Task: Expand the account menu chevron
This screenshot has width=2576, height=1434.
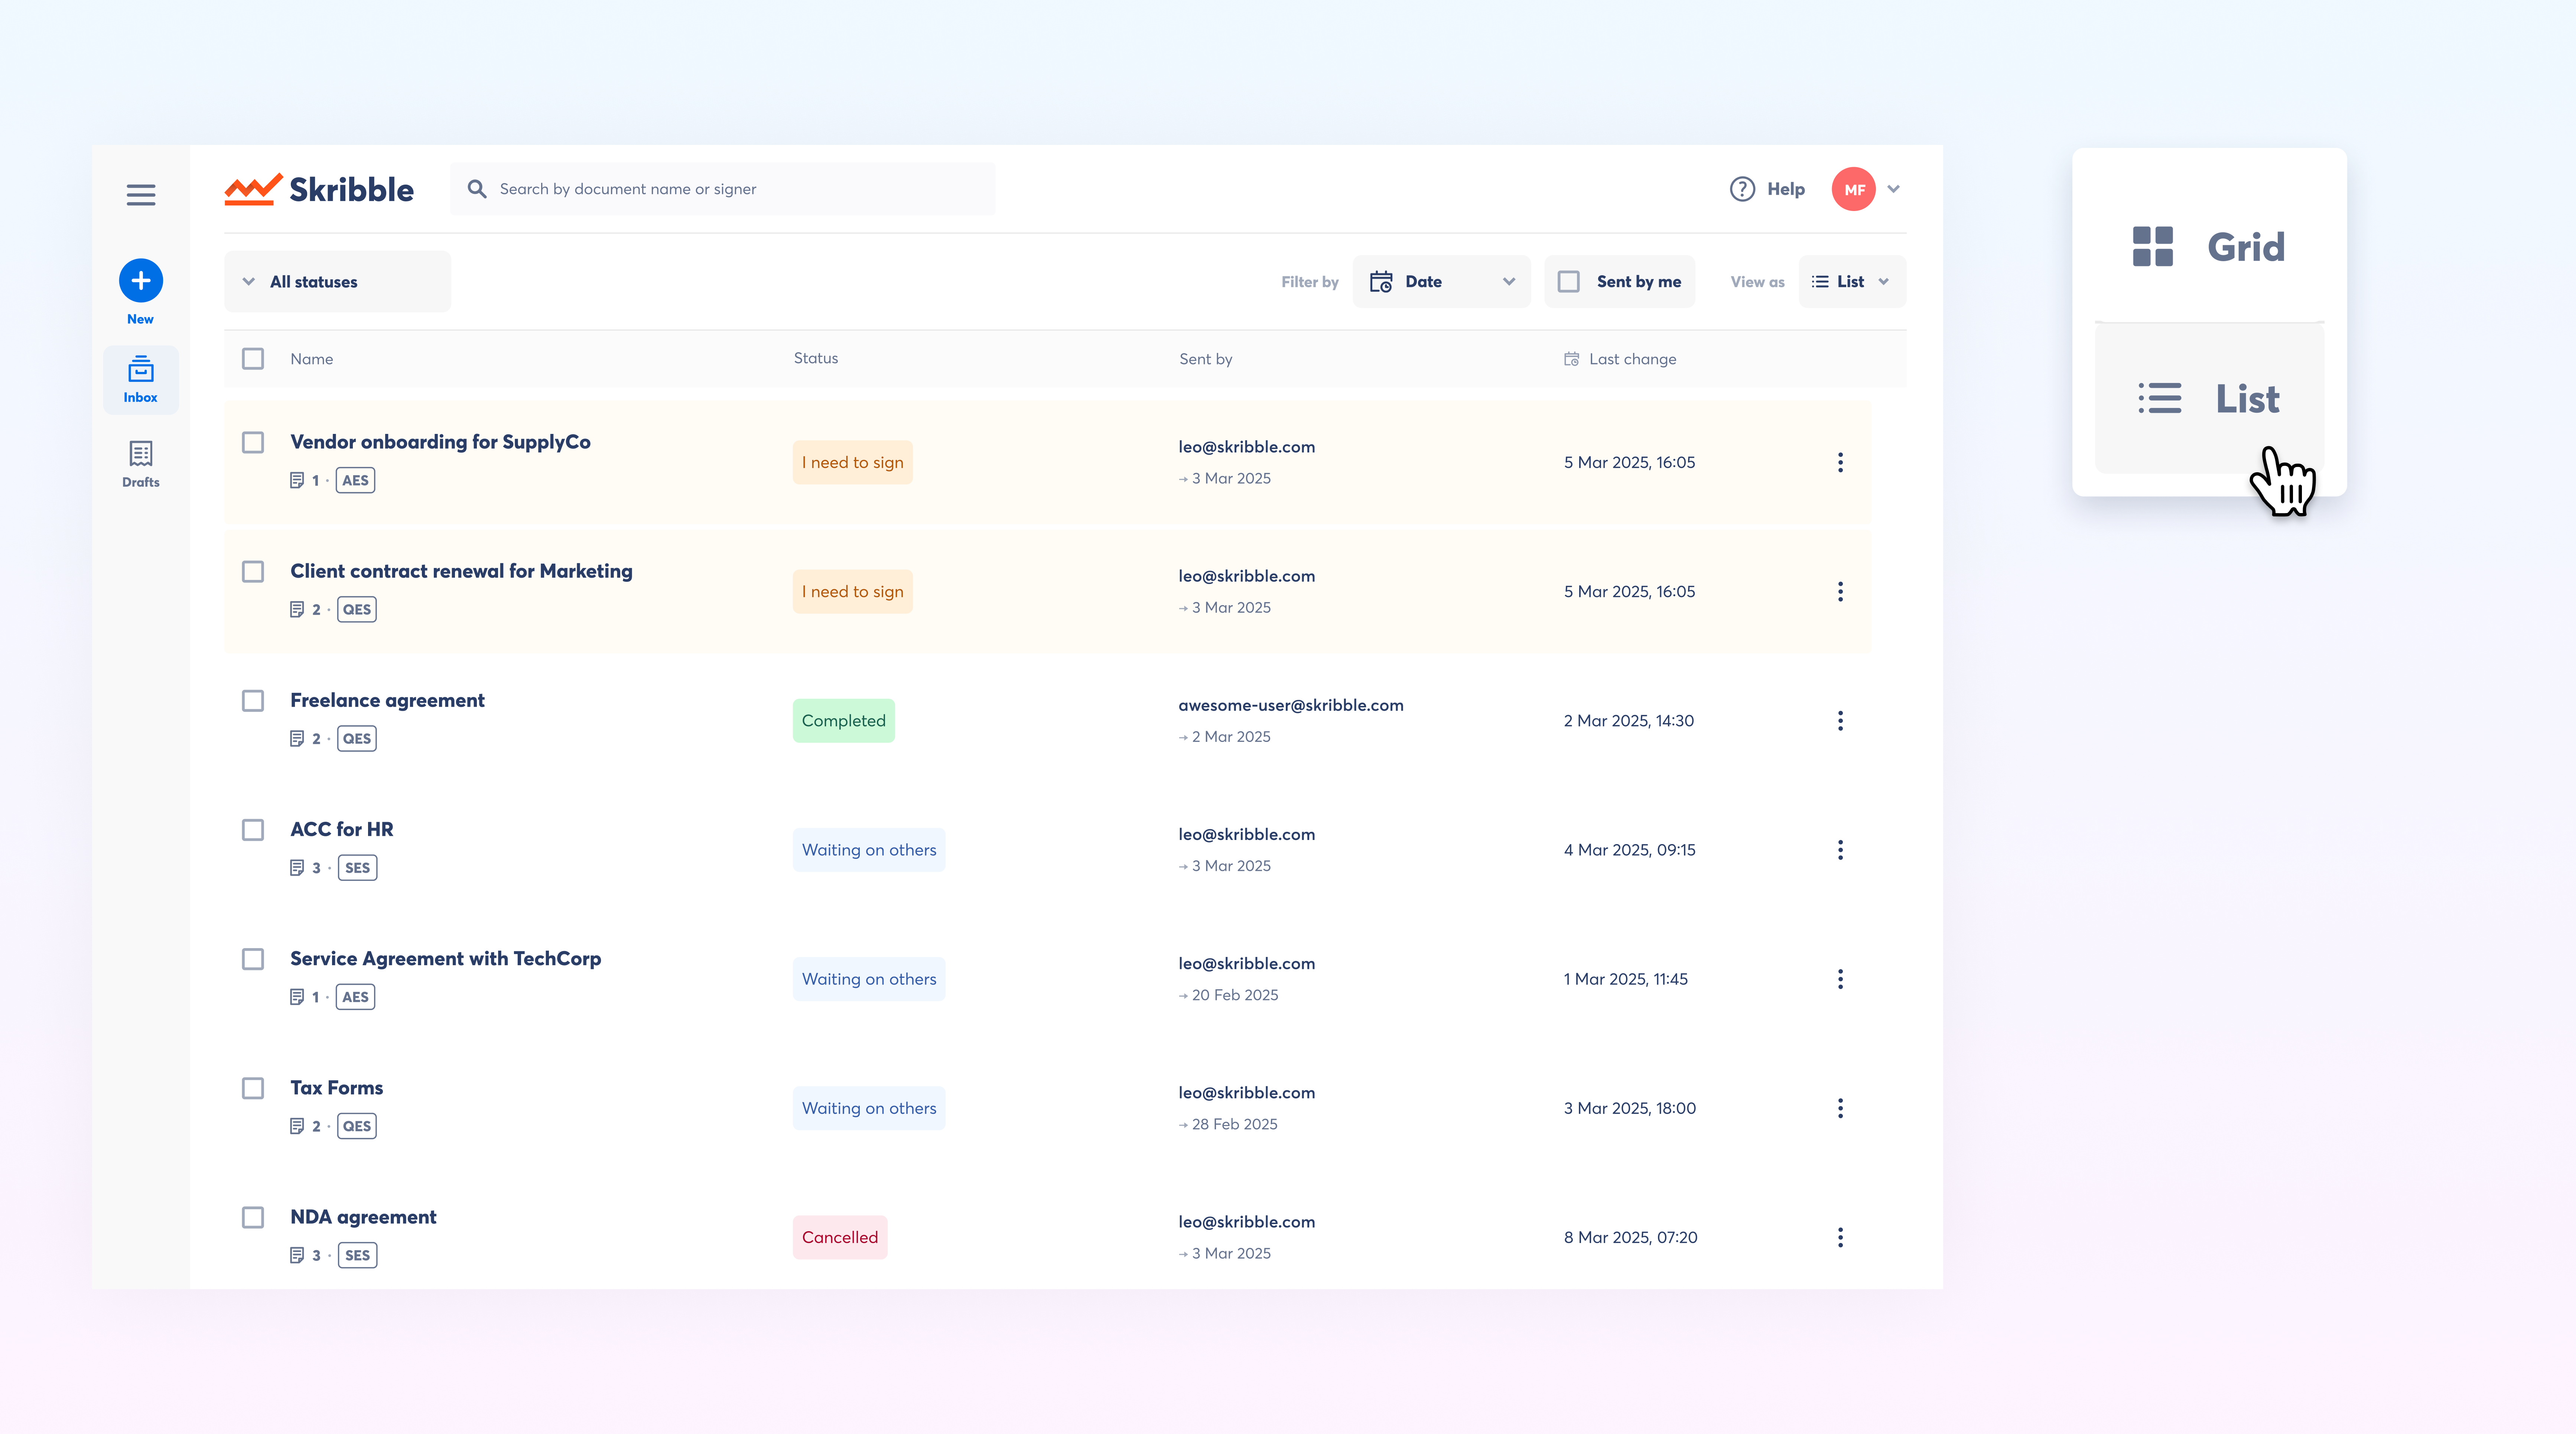Action: [x=1893, y=189]
